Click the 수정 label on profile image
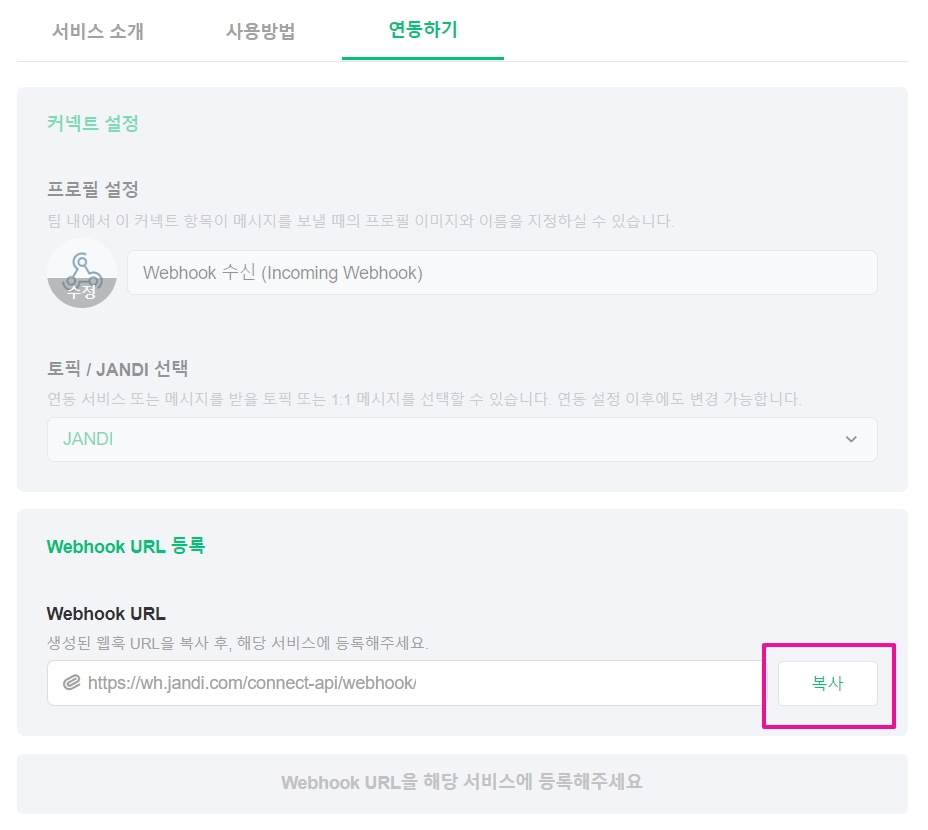 coord(82,292)
